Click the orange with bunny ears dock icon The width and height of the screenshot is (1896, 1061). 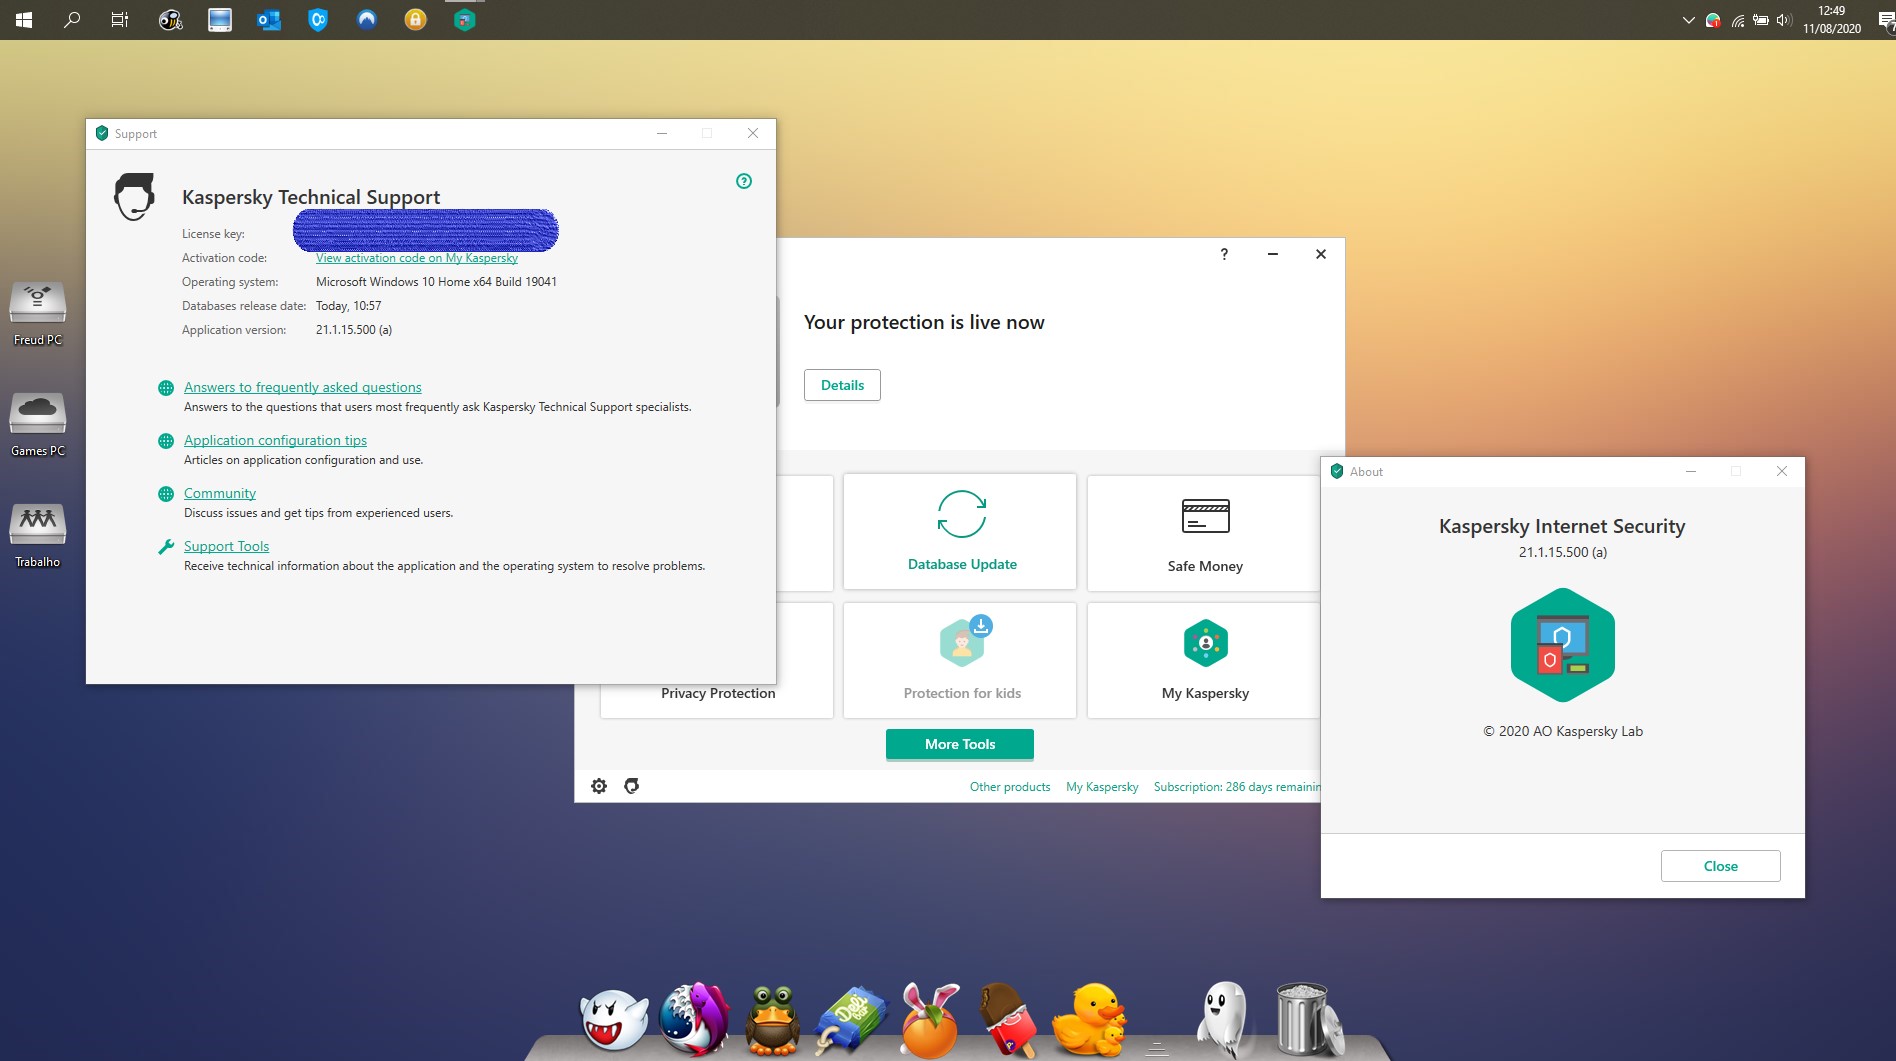point(930,1020)
